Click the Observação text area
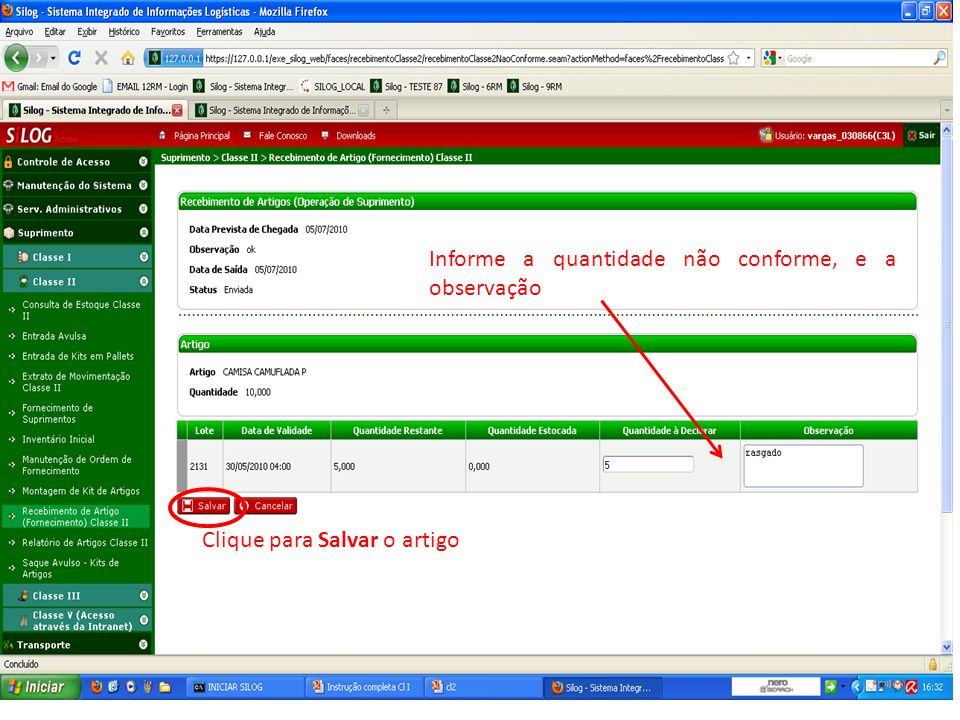Viewport: 960px width, 720px height. coord(803,466)
